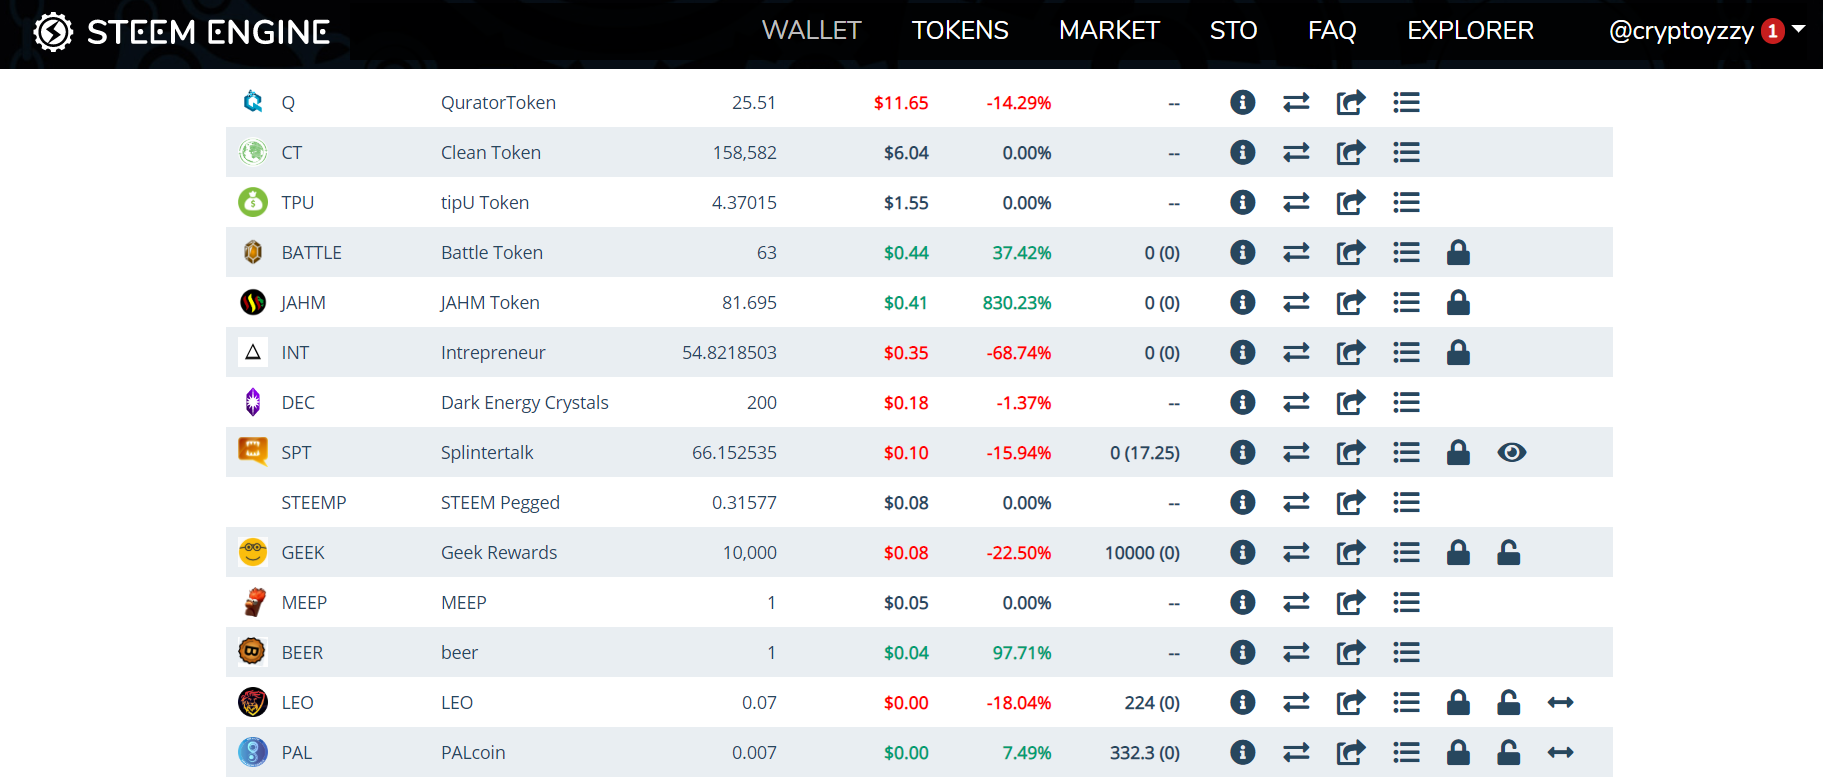1823x779 pixels.
Task: Click the Steem Engine logo
Action: [182, 32]
